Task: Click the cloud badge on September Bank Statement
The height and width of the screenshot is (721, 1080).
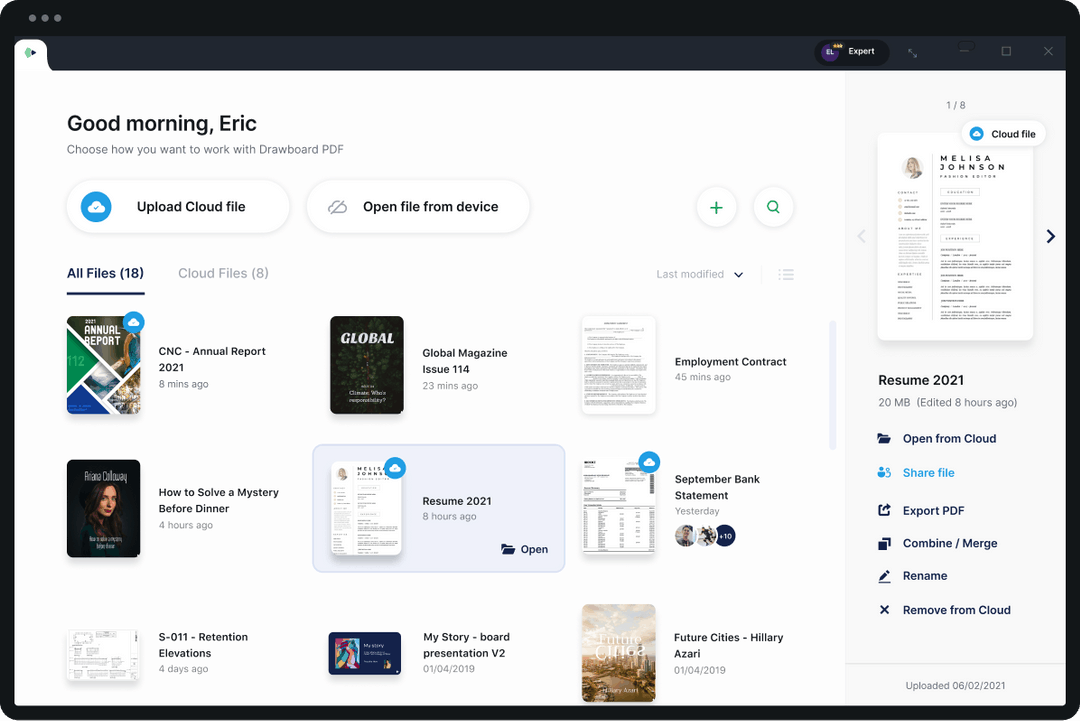Action: [650, 461]
